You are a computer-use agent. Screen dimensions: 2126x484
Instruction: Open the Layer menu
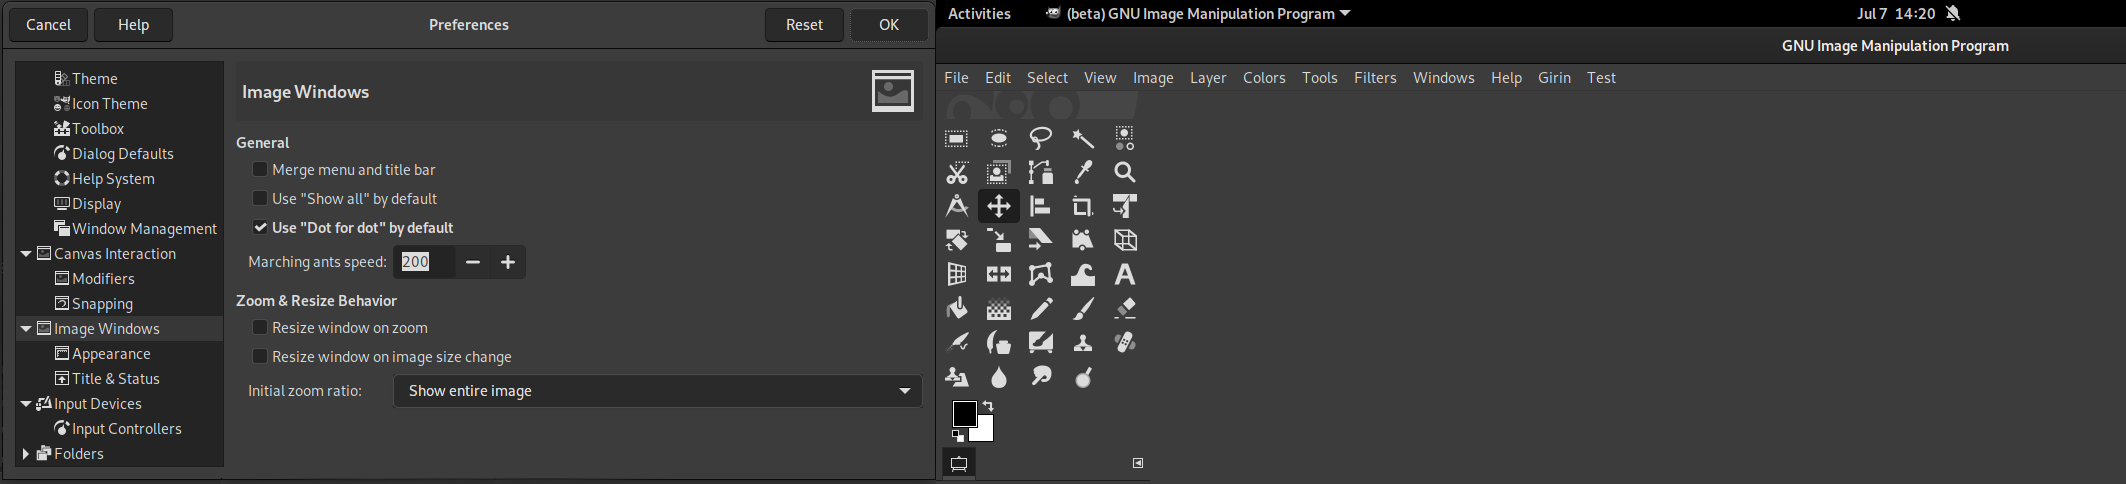(x=1208, y=78)
